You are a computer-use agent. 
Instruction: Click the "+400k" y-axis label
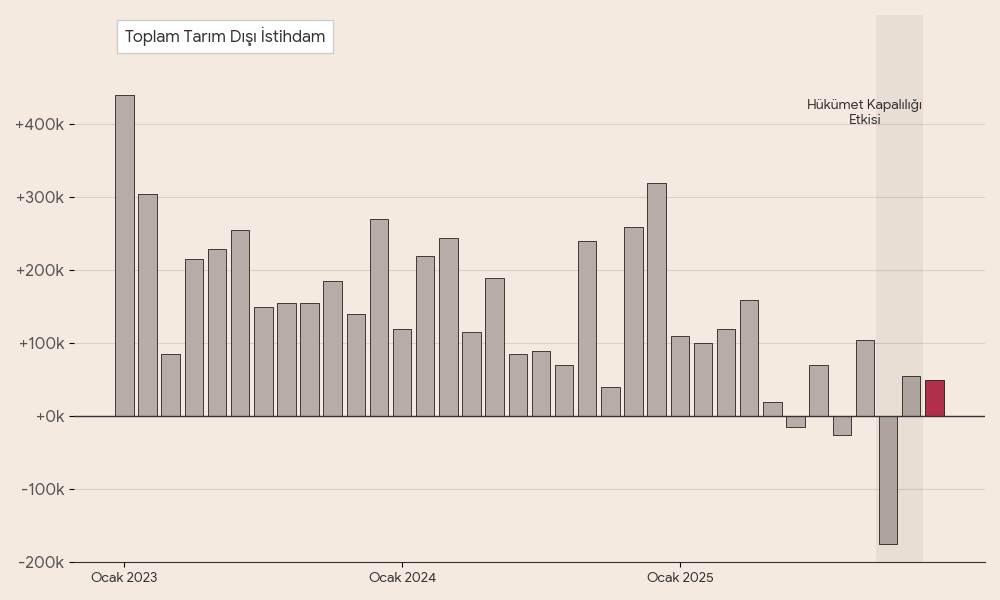click(x=40, y=125)
